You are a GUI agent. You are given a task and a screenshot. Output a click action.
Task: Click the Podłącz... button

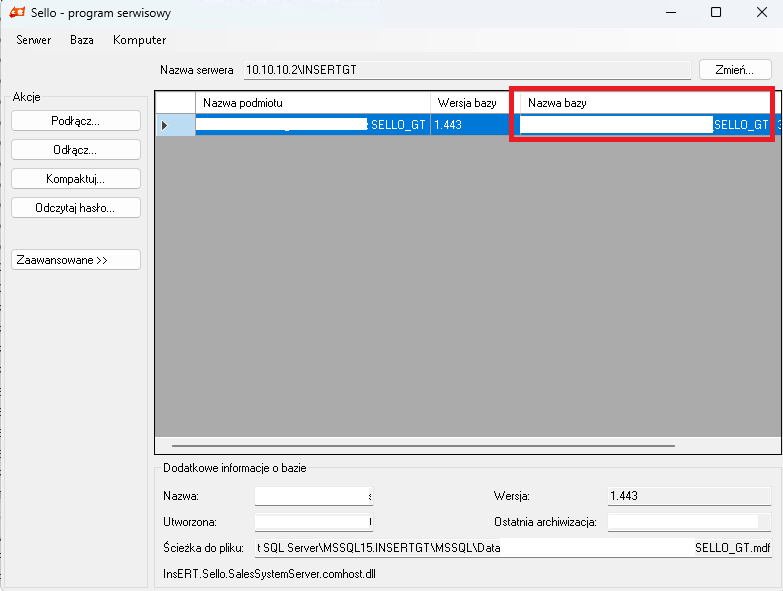click(76, 121)
